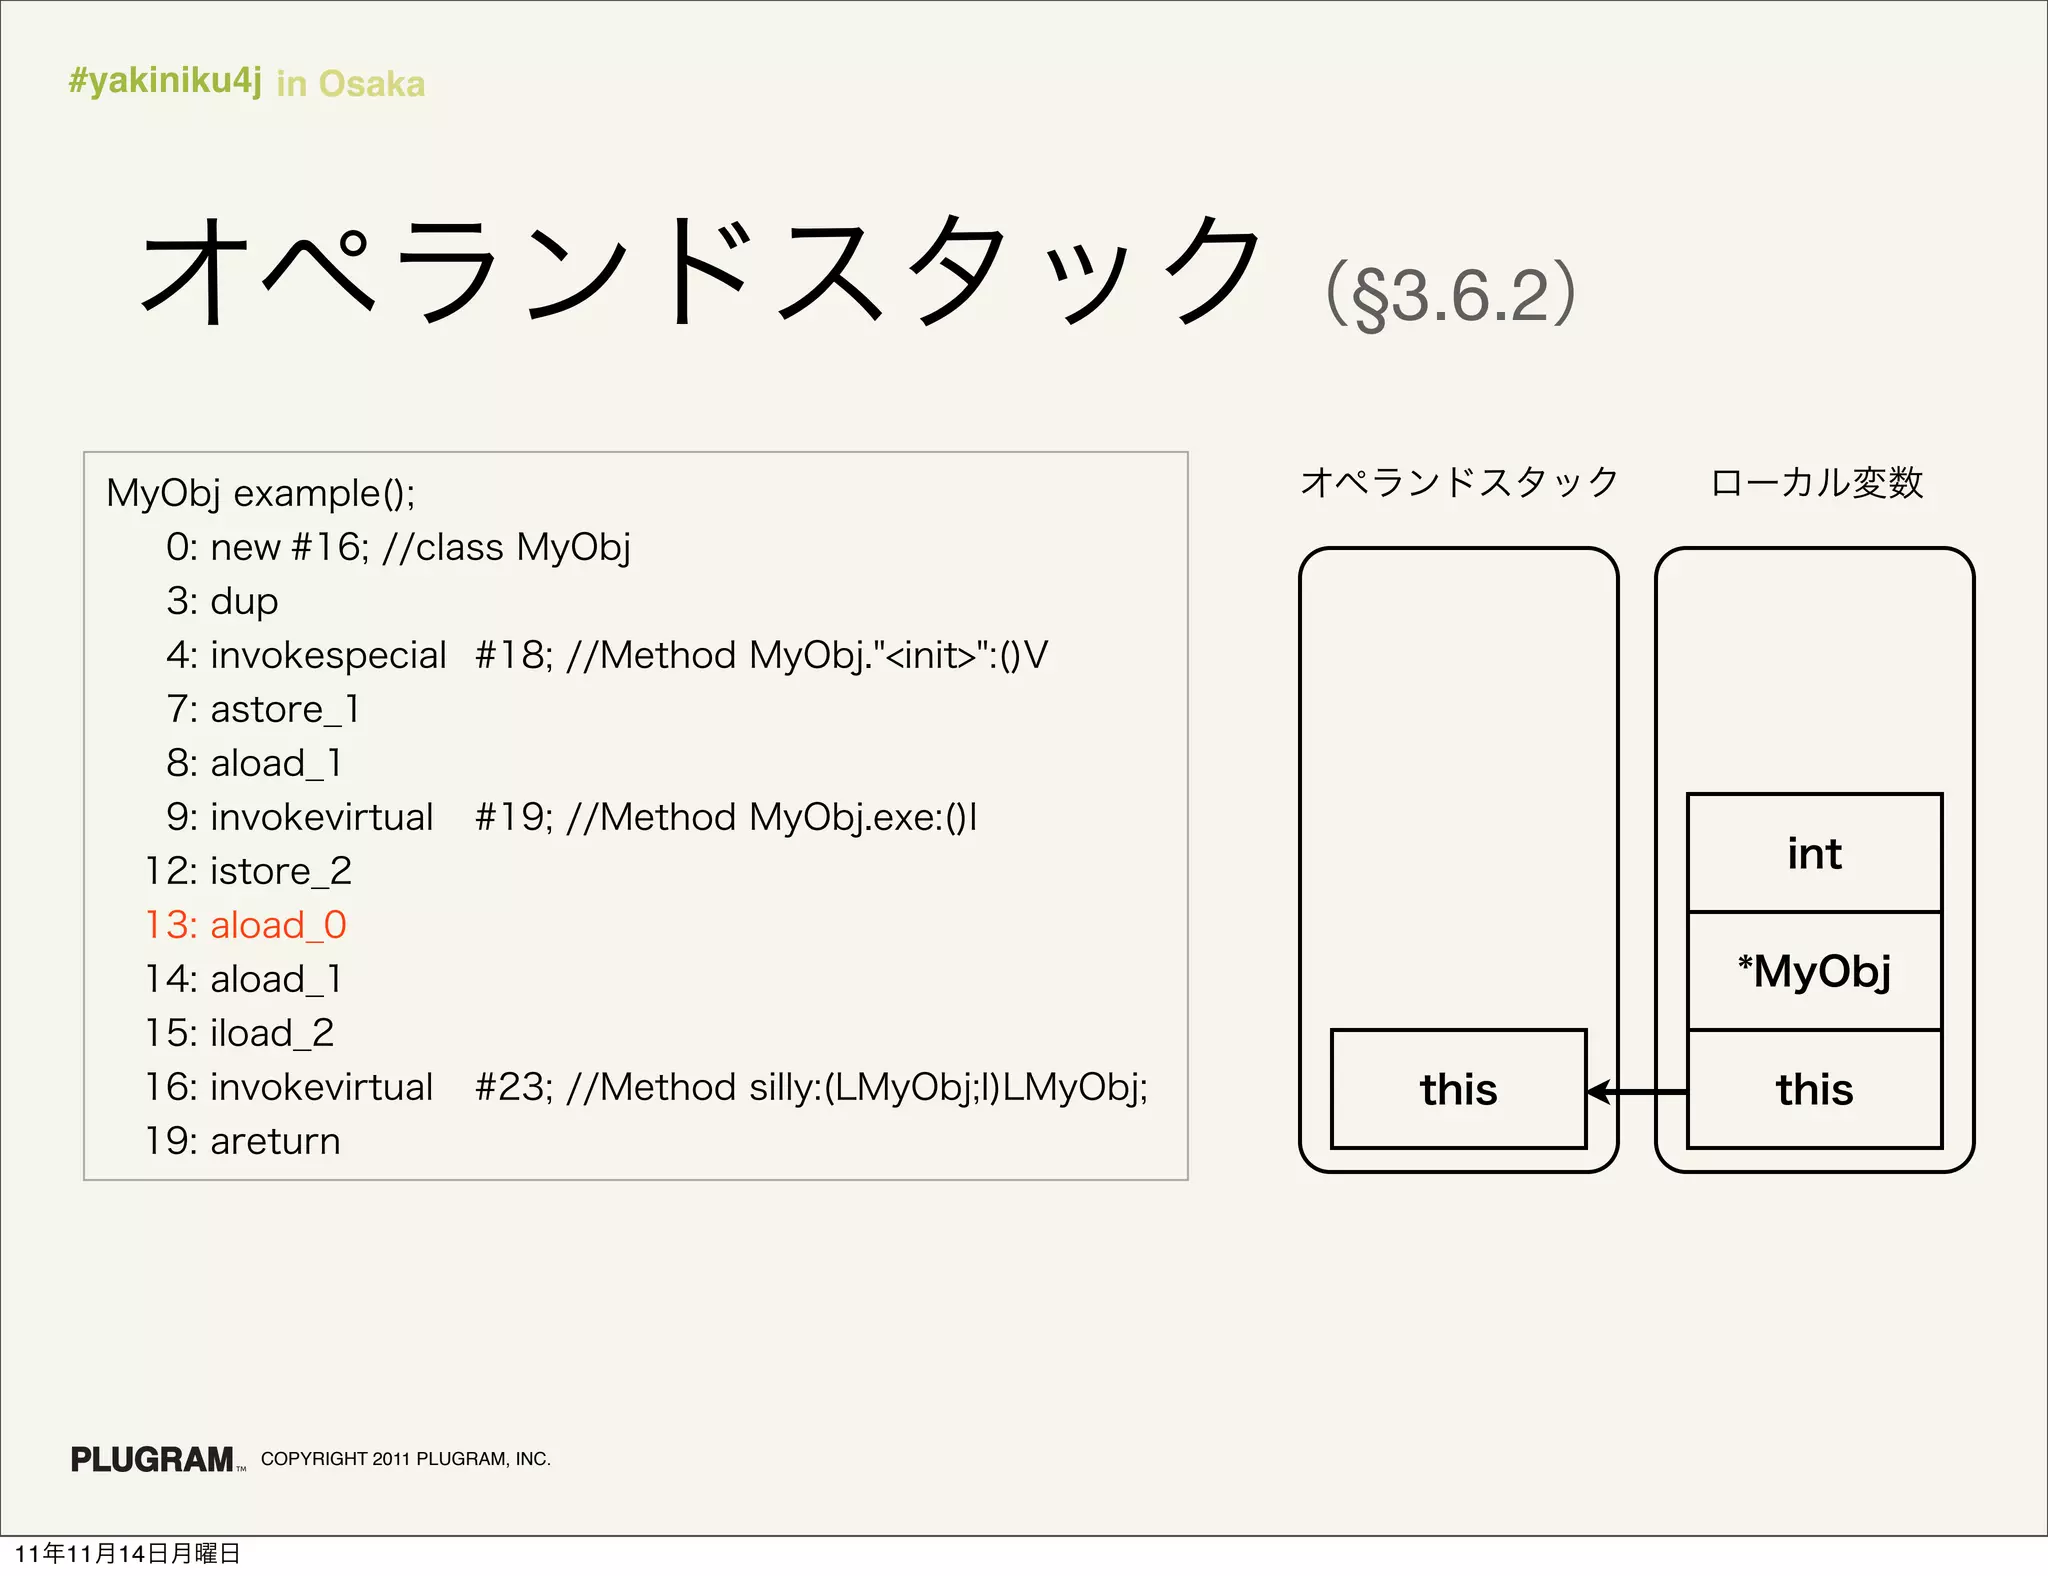Click the large オペランドスタック slide title
Viewport: 2048px width, 1576px height.
pyautogui.click(x=700, y=272)
